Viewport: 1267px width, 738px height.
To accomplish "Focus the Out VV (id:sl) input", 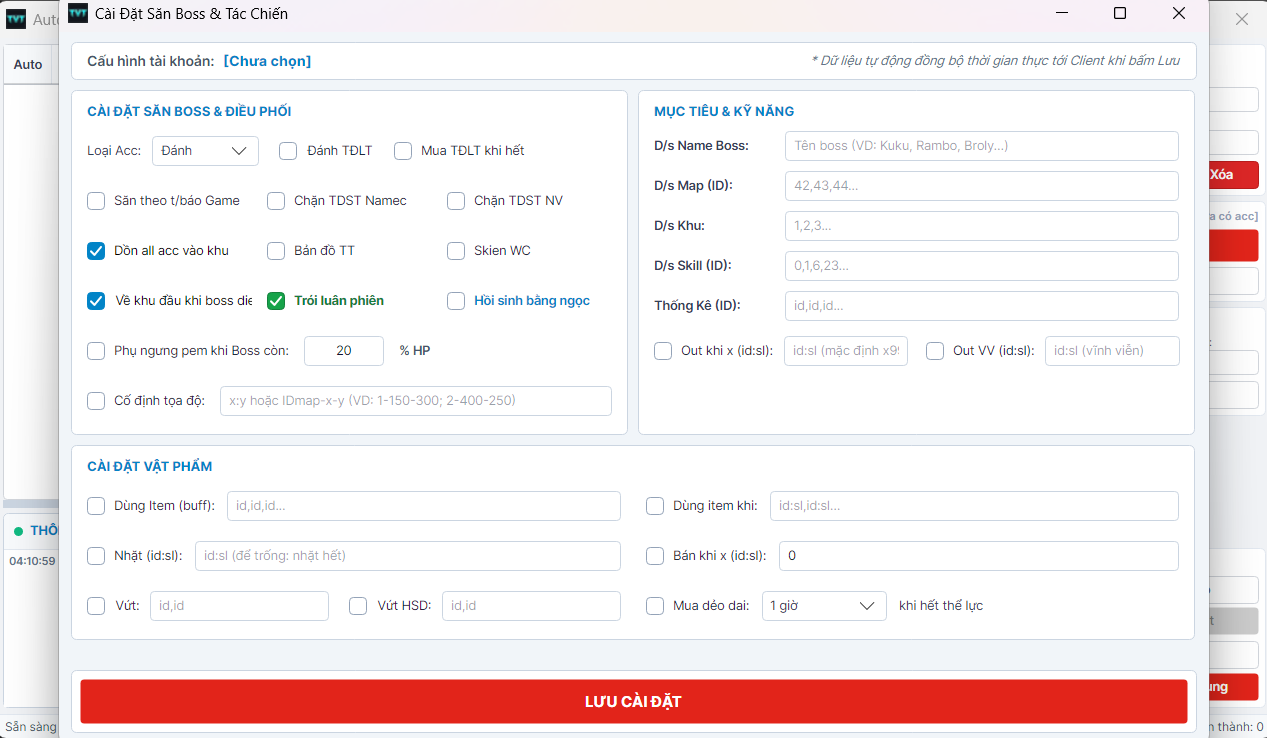I will pos(1112,351).
